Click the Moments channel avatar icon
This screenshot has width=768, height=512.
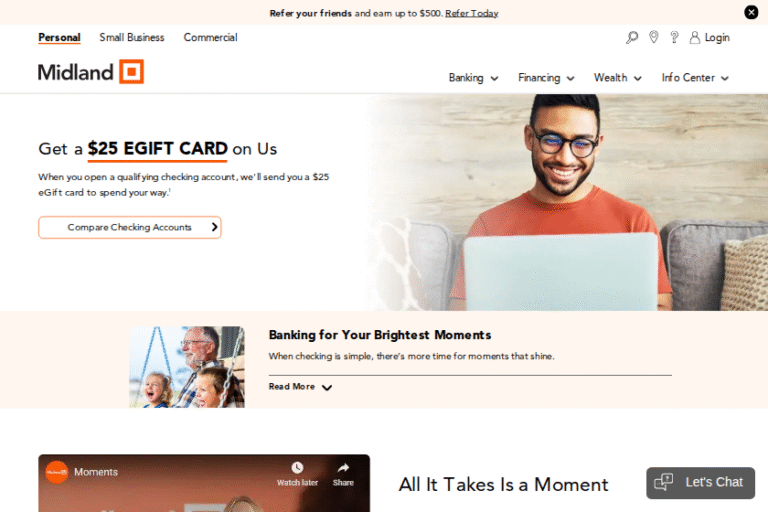tap(57, 472)
